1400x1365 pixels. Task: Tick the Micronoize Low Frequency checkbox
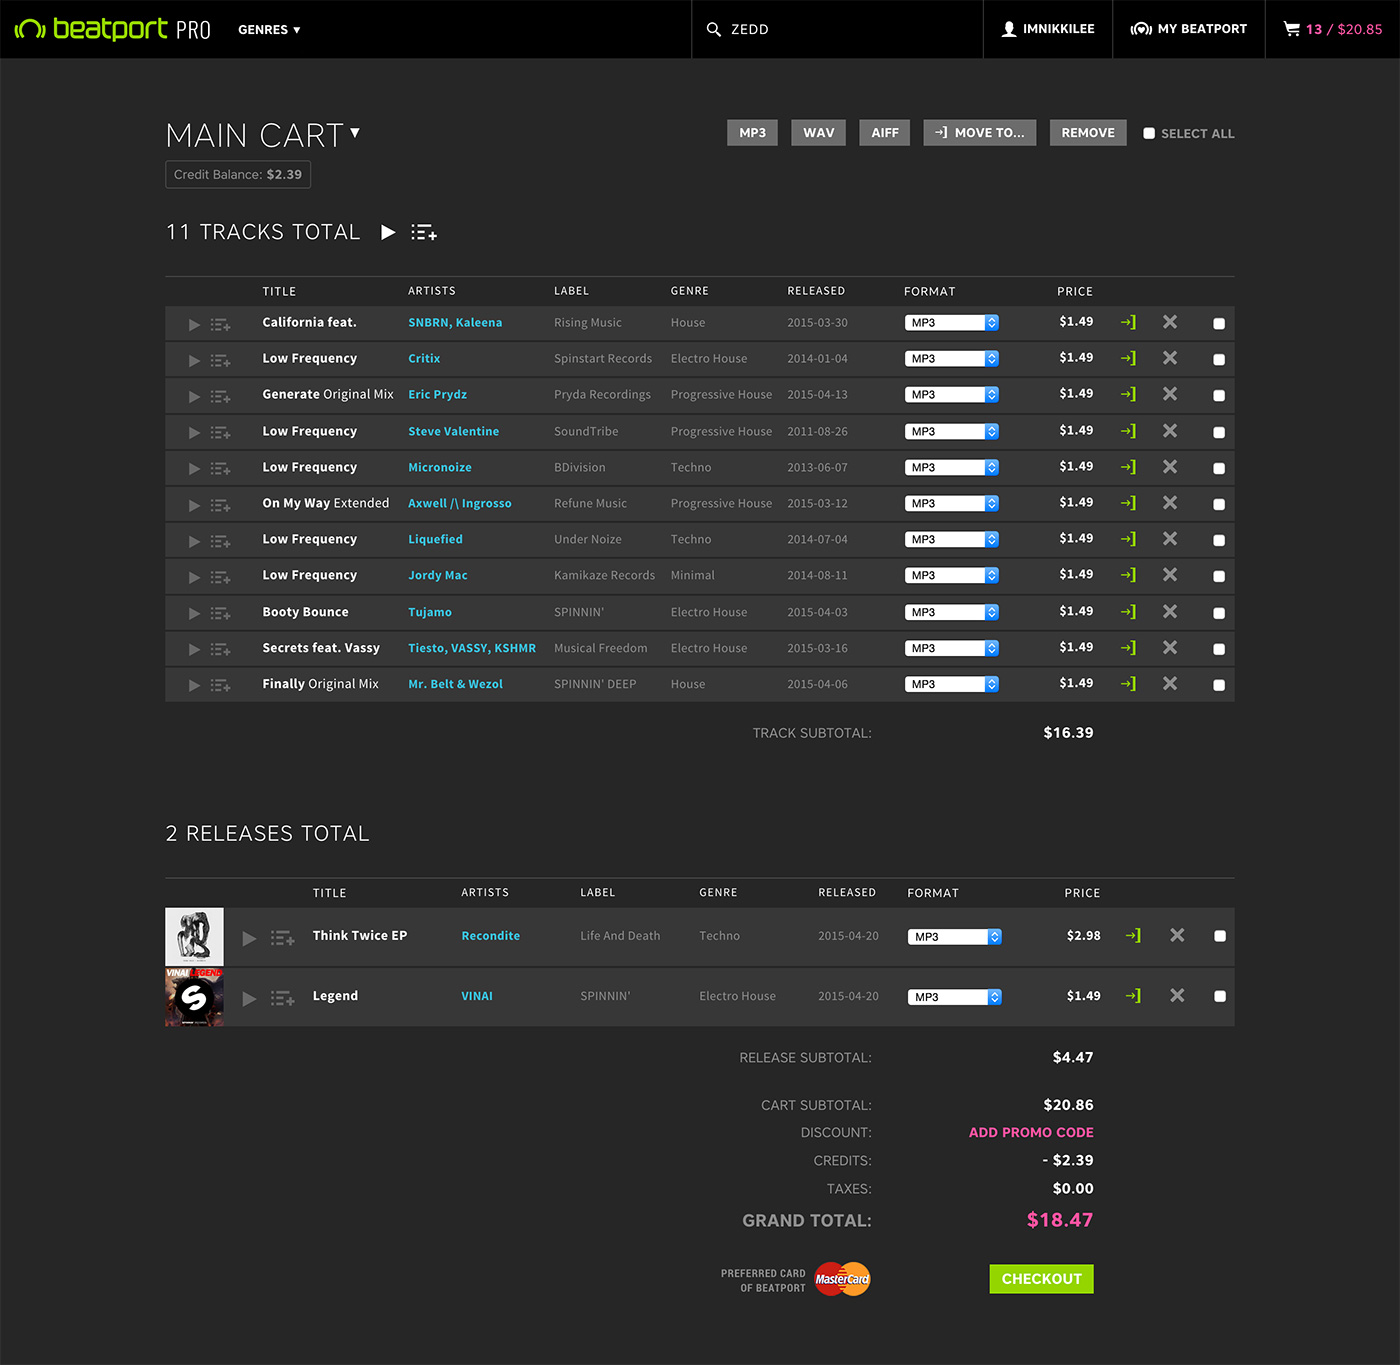tap(1219, 468)
